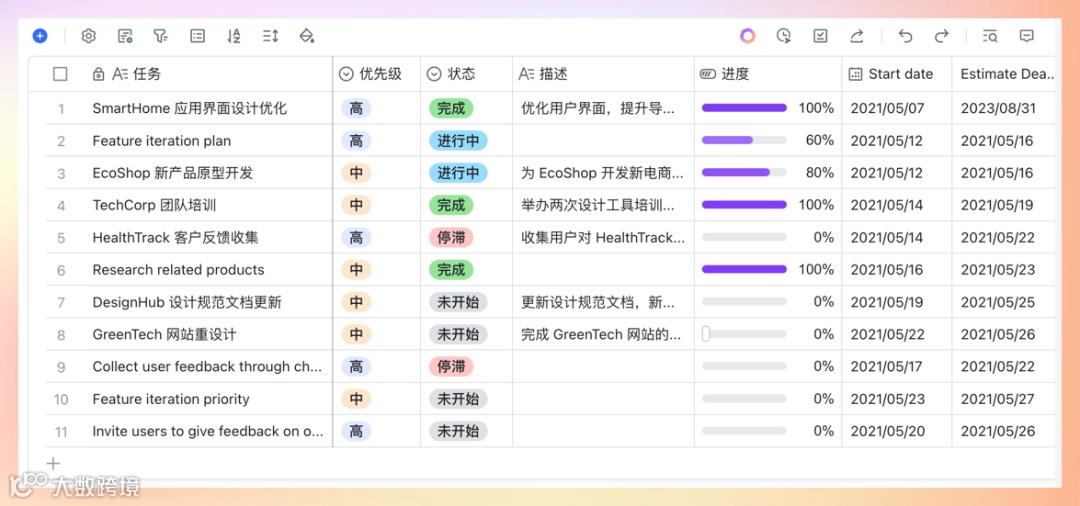Open the group-by list toolbar icon
The image size is (1080, 506).
click(x=198, y=36)
